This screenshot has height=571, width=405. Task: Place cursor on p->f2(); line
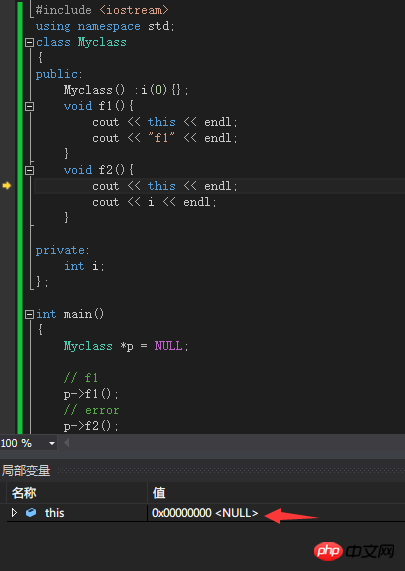point(91,426)
